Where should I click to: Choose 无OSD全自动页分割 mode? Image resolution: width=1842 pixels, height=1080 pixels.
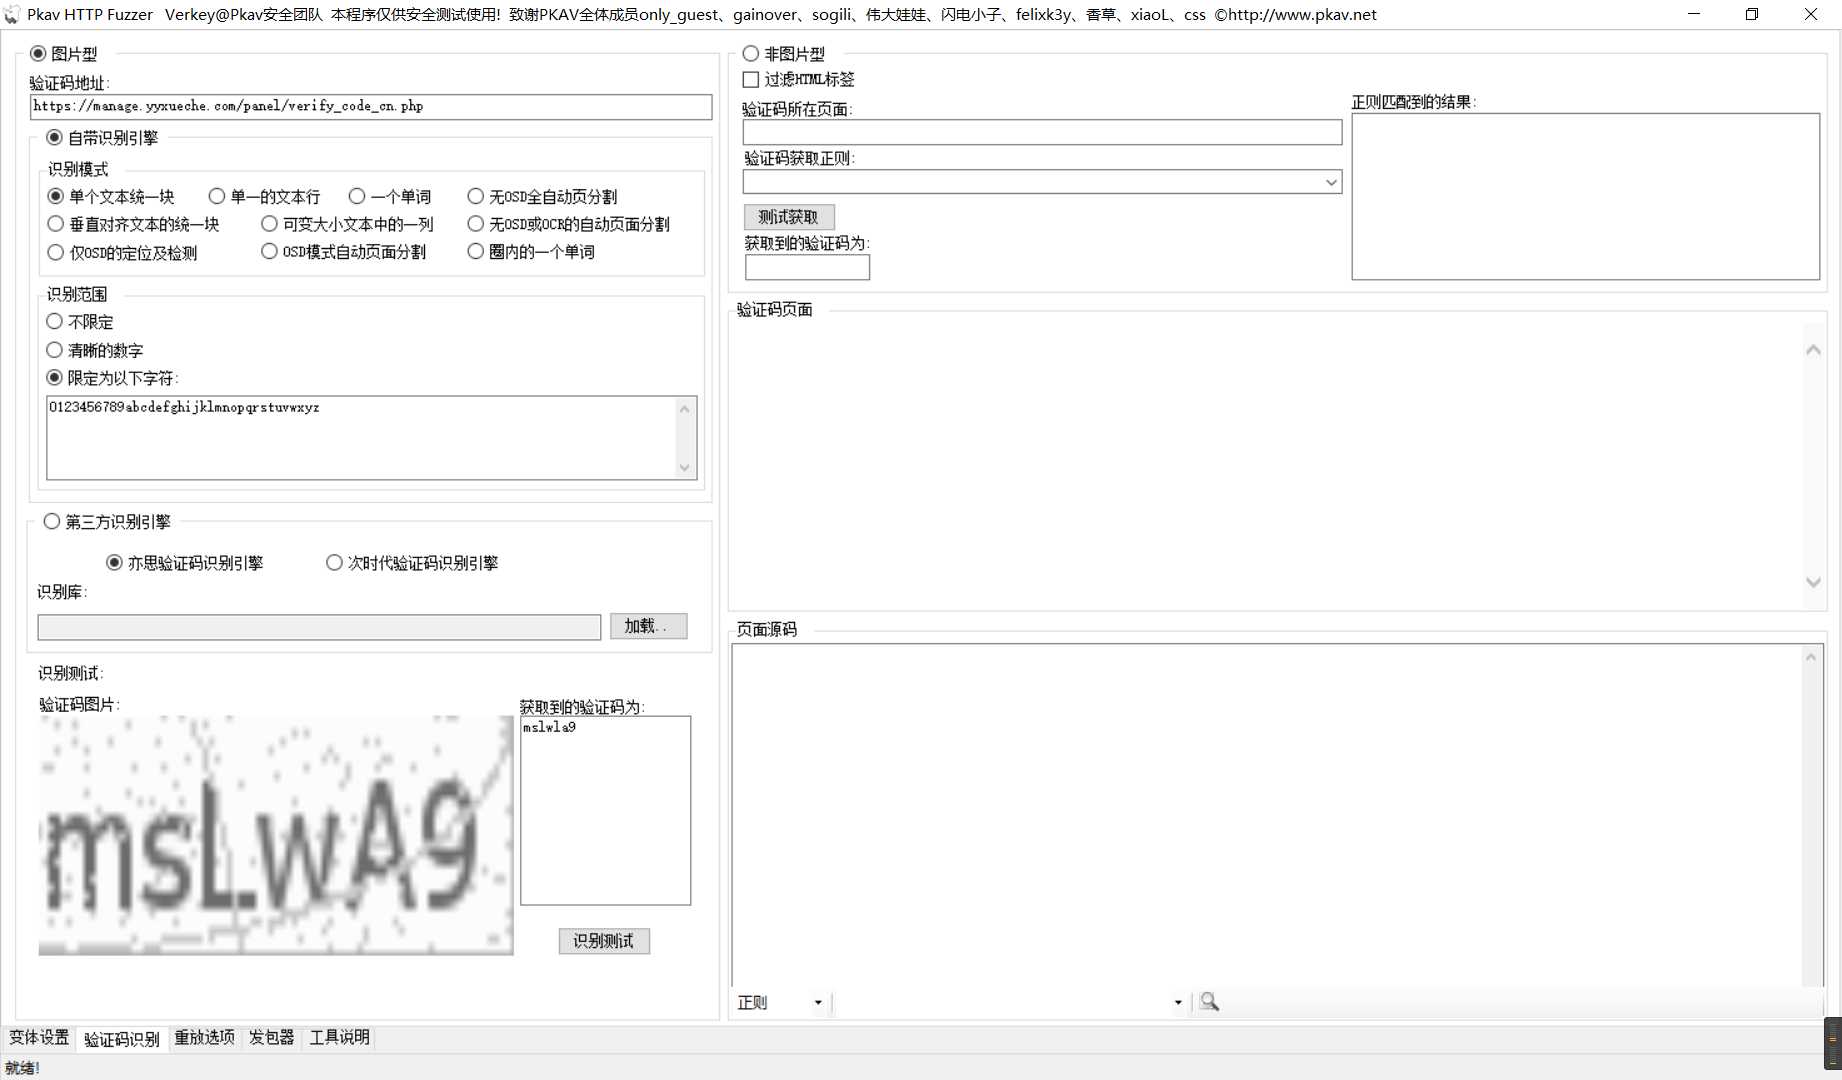pos(476,197)
